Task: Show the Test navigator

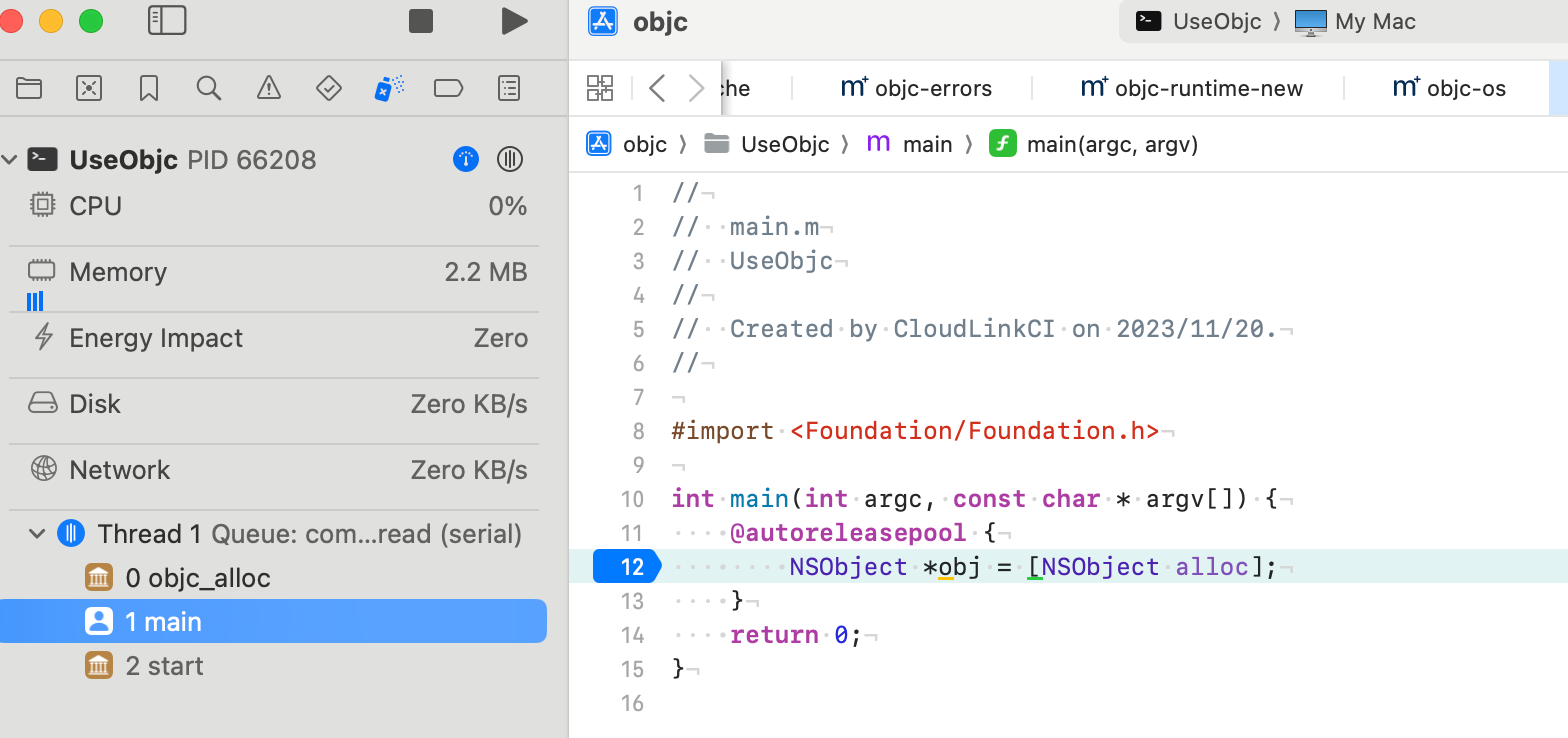Action: [329, 88]
